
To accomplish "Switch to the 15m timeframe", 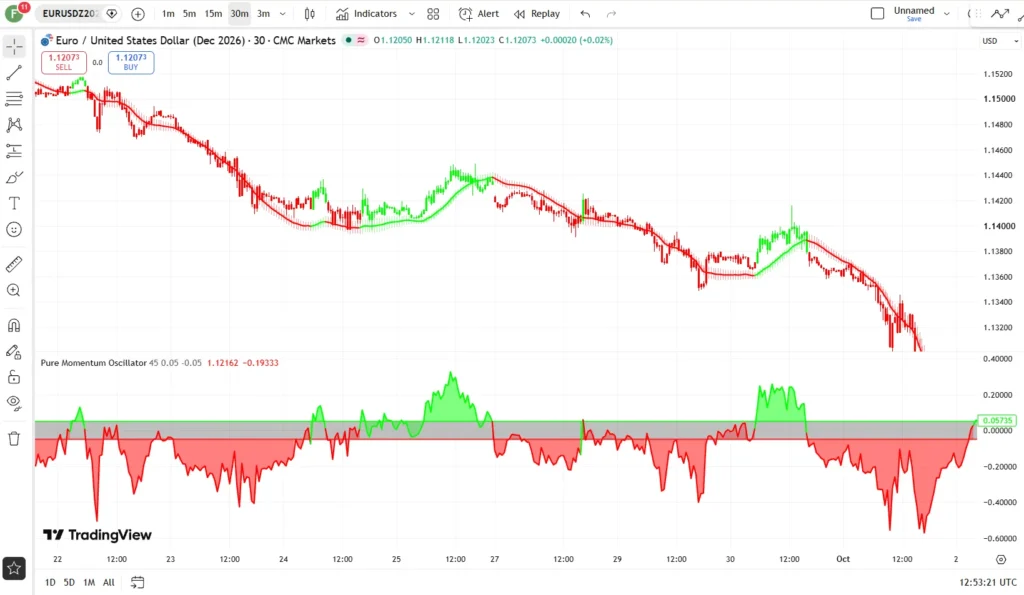I will [213, 13].
